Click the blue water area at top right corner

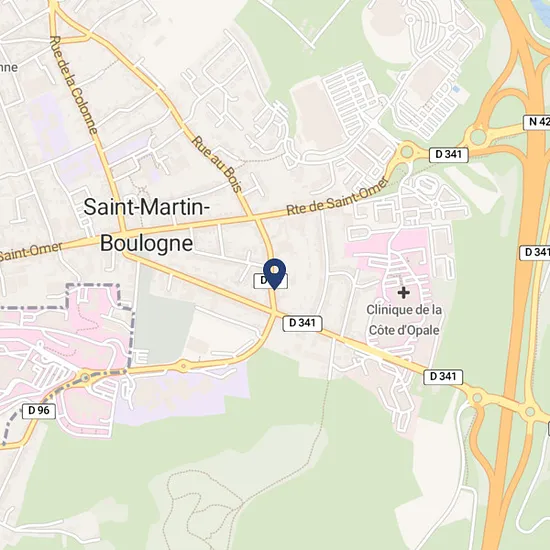pos(540,6)
